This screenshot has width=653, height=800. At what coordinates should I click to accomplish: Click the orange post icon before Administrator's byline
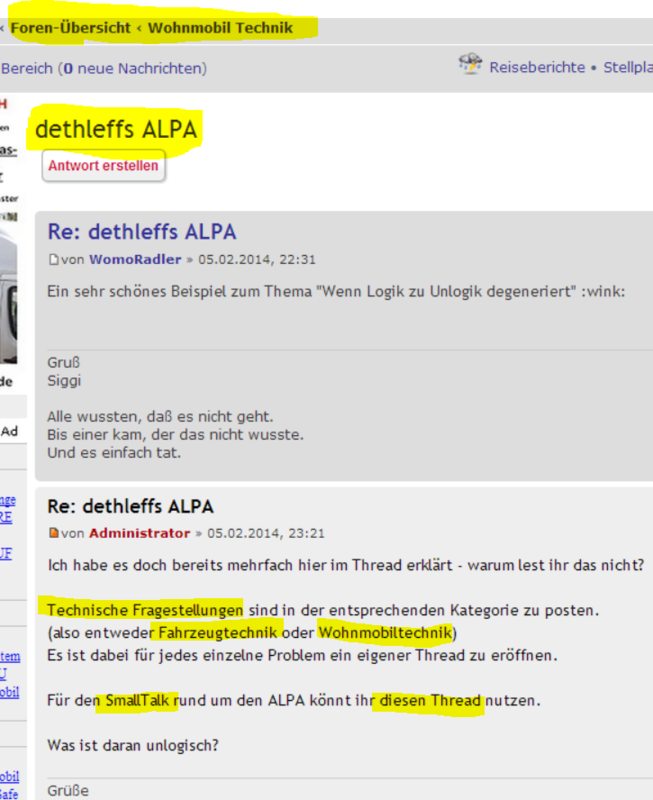(x=54, y=534)
